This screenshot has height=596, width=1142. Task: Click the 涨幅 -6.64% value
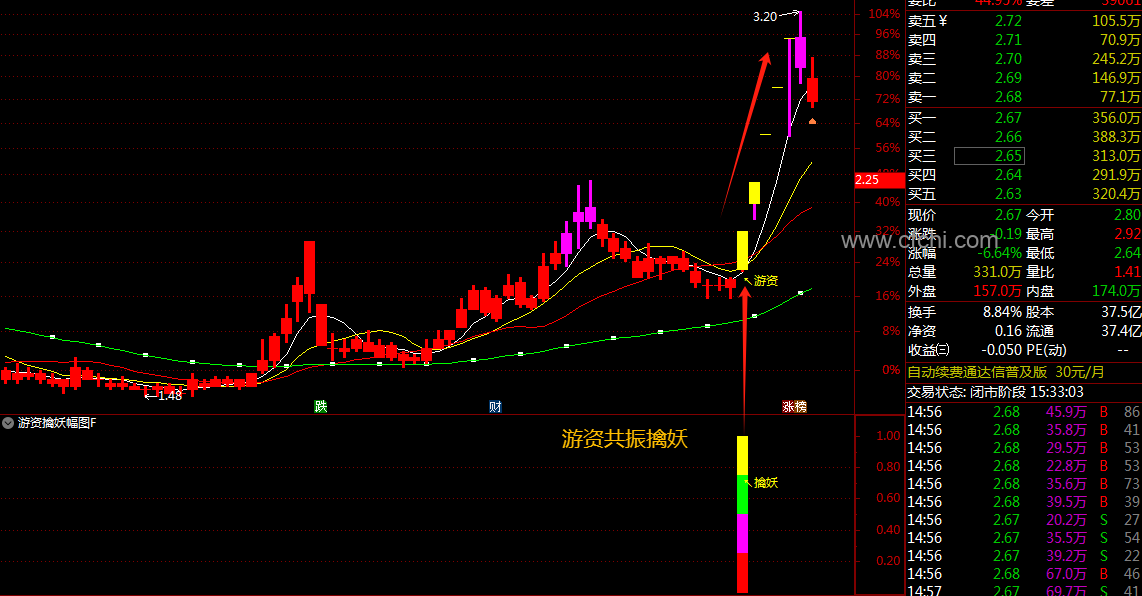point(999,253)
